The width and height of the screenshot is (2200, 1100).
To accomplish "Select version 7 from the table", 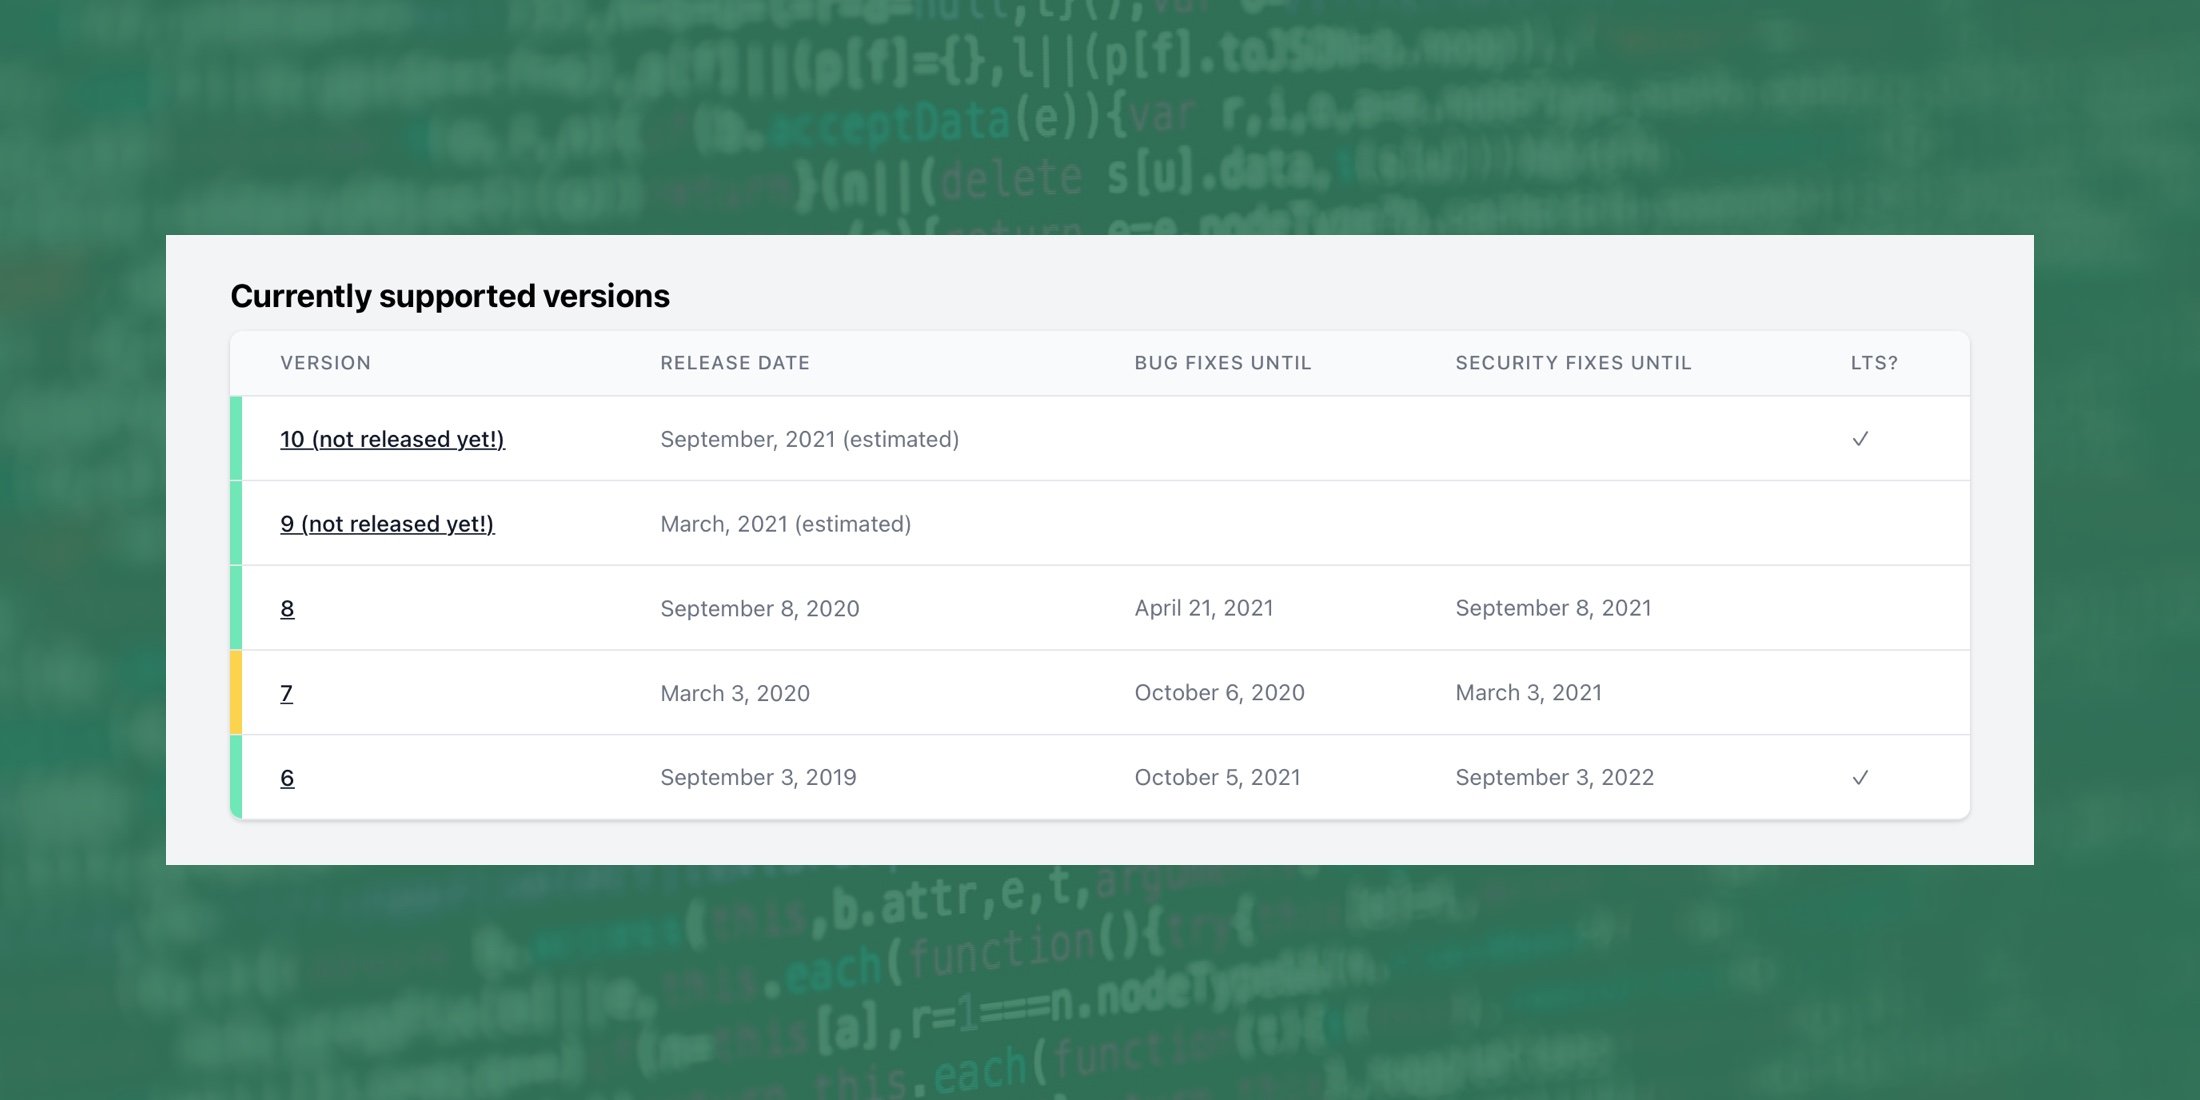I will point(286,692).
